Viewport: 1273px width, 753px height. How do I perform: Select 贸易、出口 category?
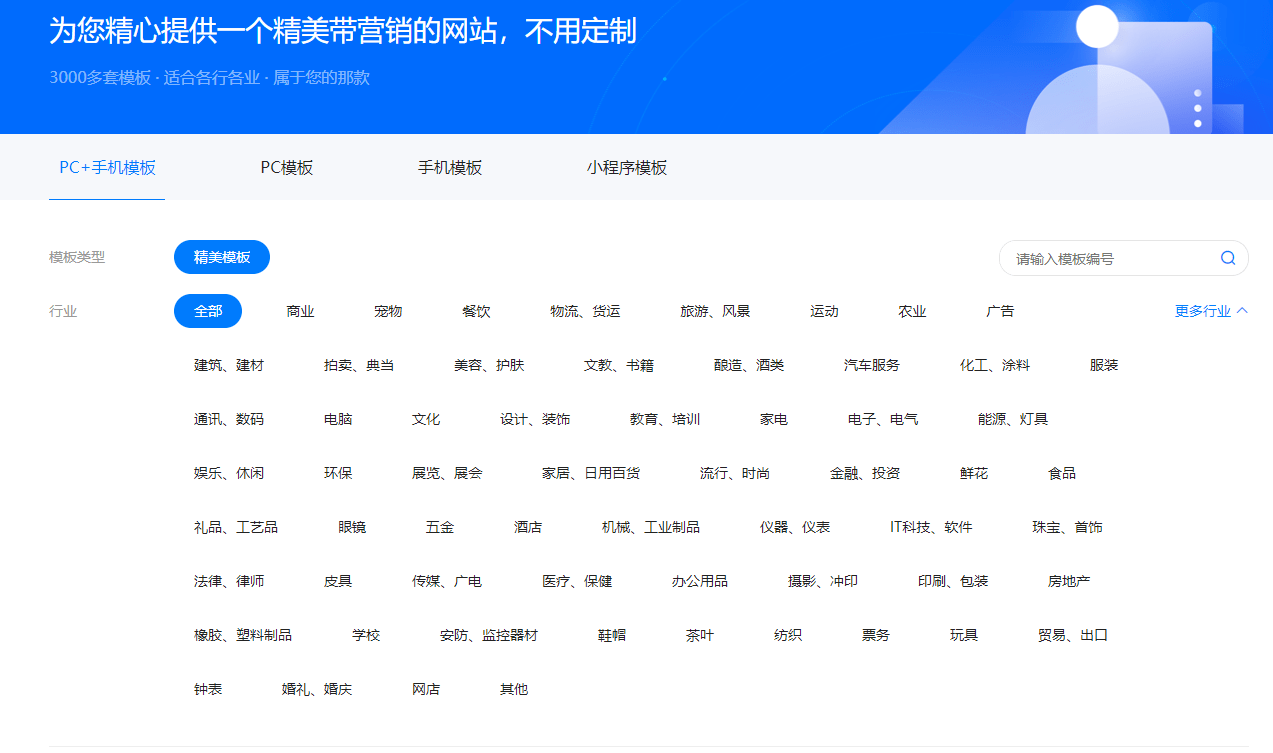pos(1073,635)
